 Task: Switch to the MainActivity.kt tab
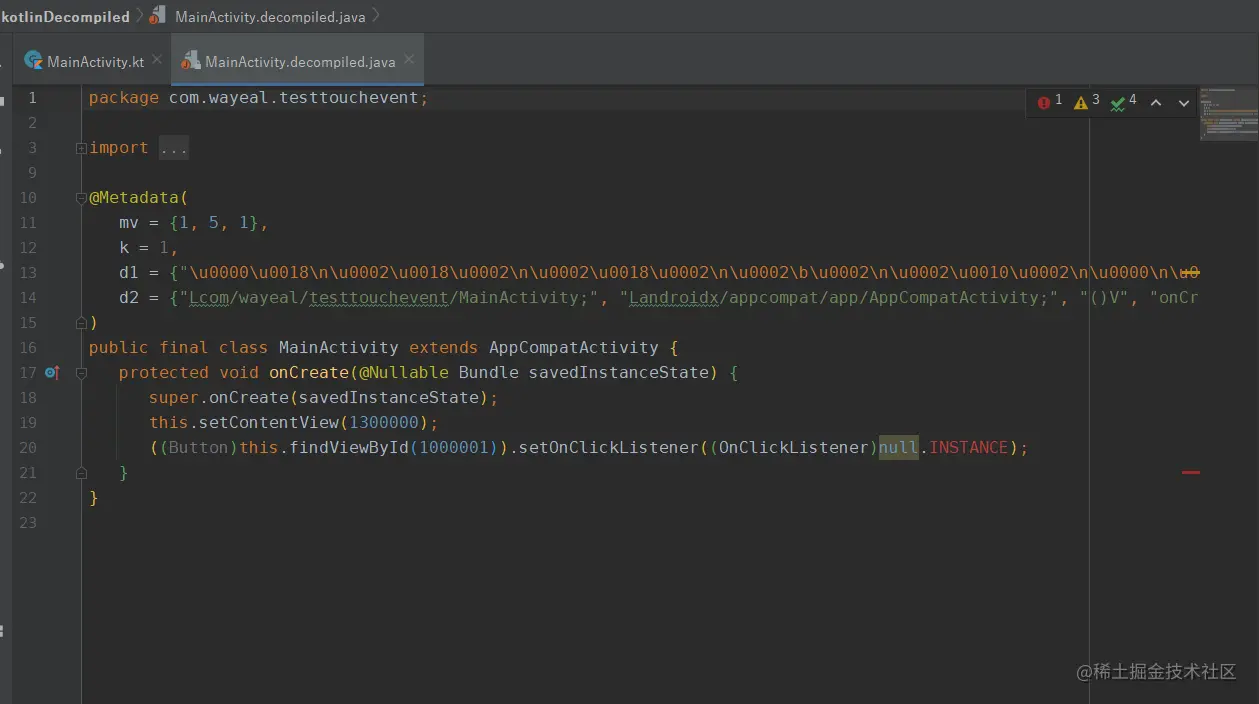click(x=95, y=61)
